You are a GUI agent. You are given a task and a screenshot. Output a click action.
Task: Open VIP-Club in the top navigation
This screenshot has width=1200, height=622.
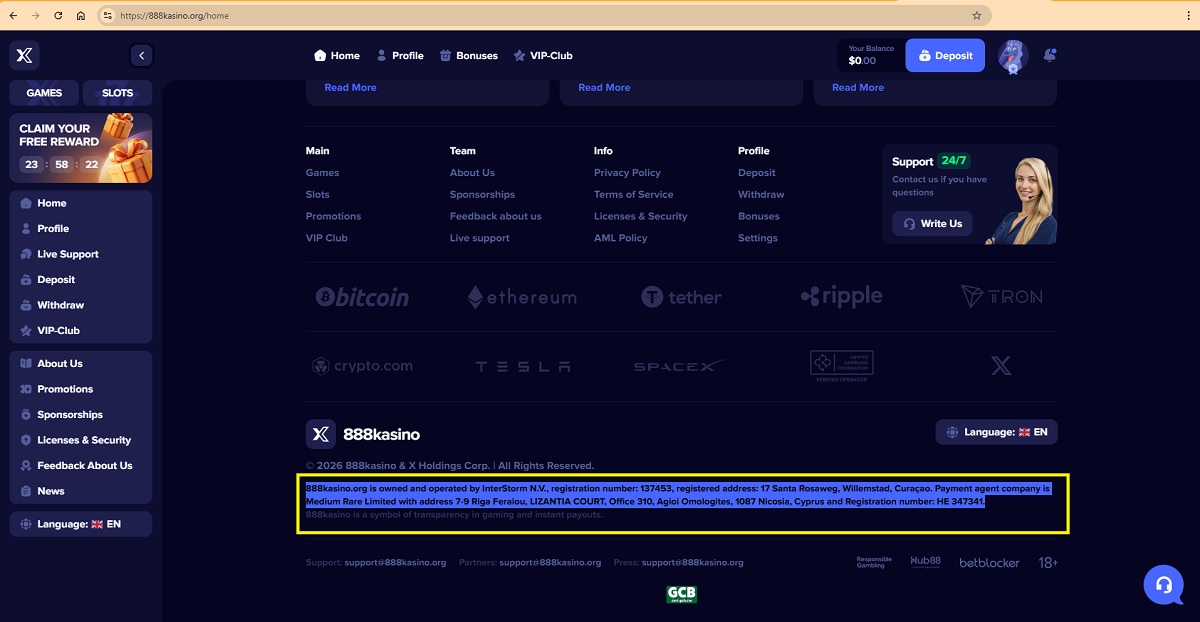click(x=543, y=56)
